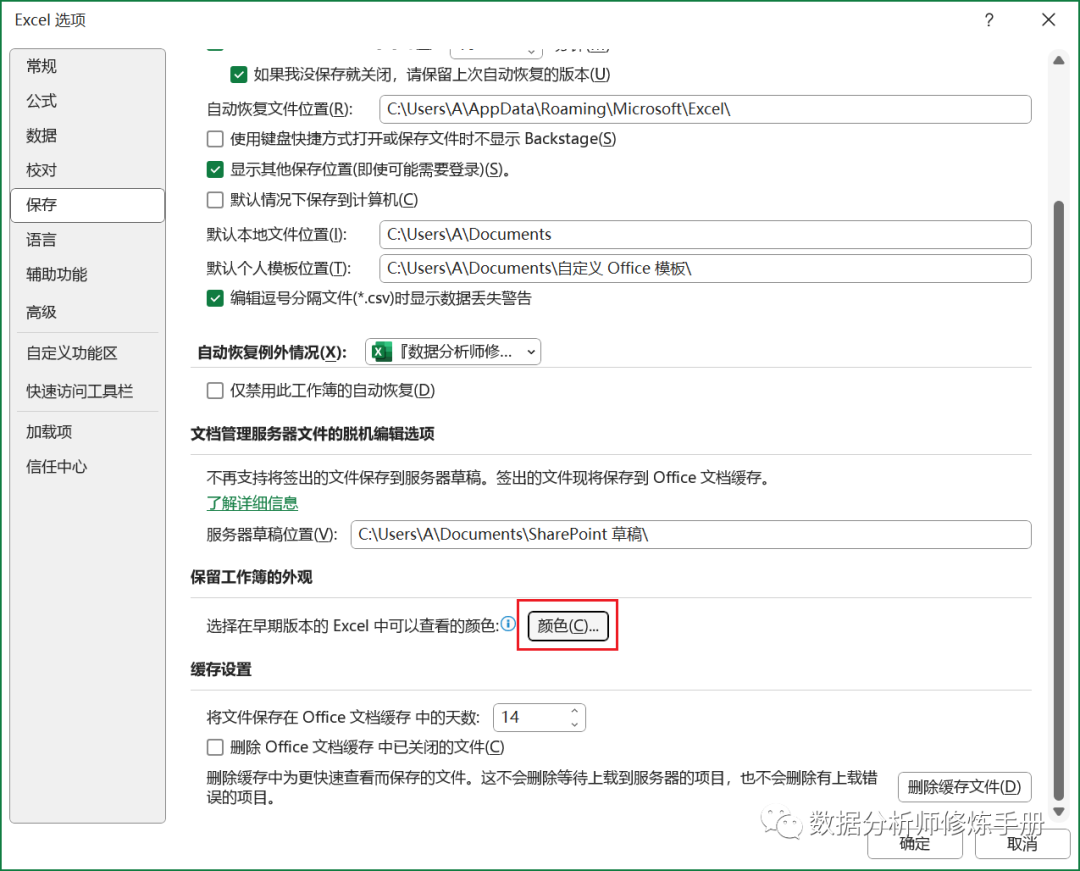Open 辅助功能 options category
The image size is (1080, 871).
tap(87, 274)
